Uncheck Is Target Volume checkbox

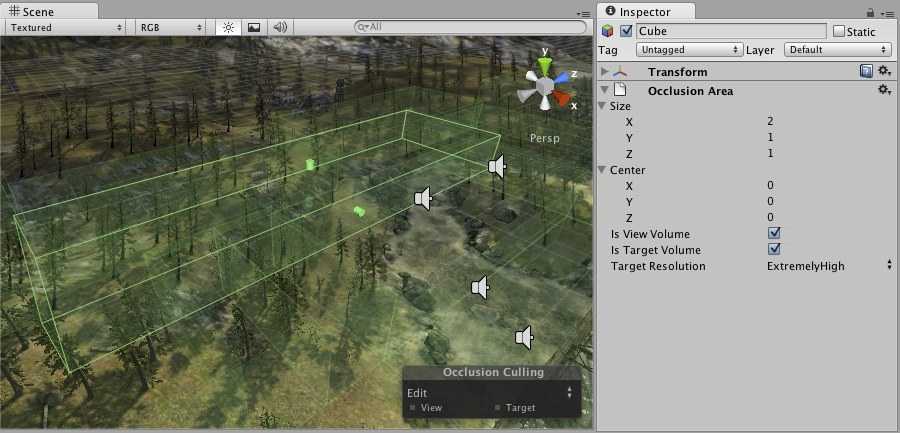pos(774,249)
